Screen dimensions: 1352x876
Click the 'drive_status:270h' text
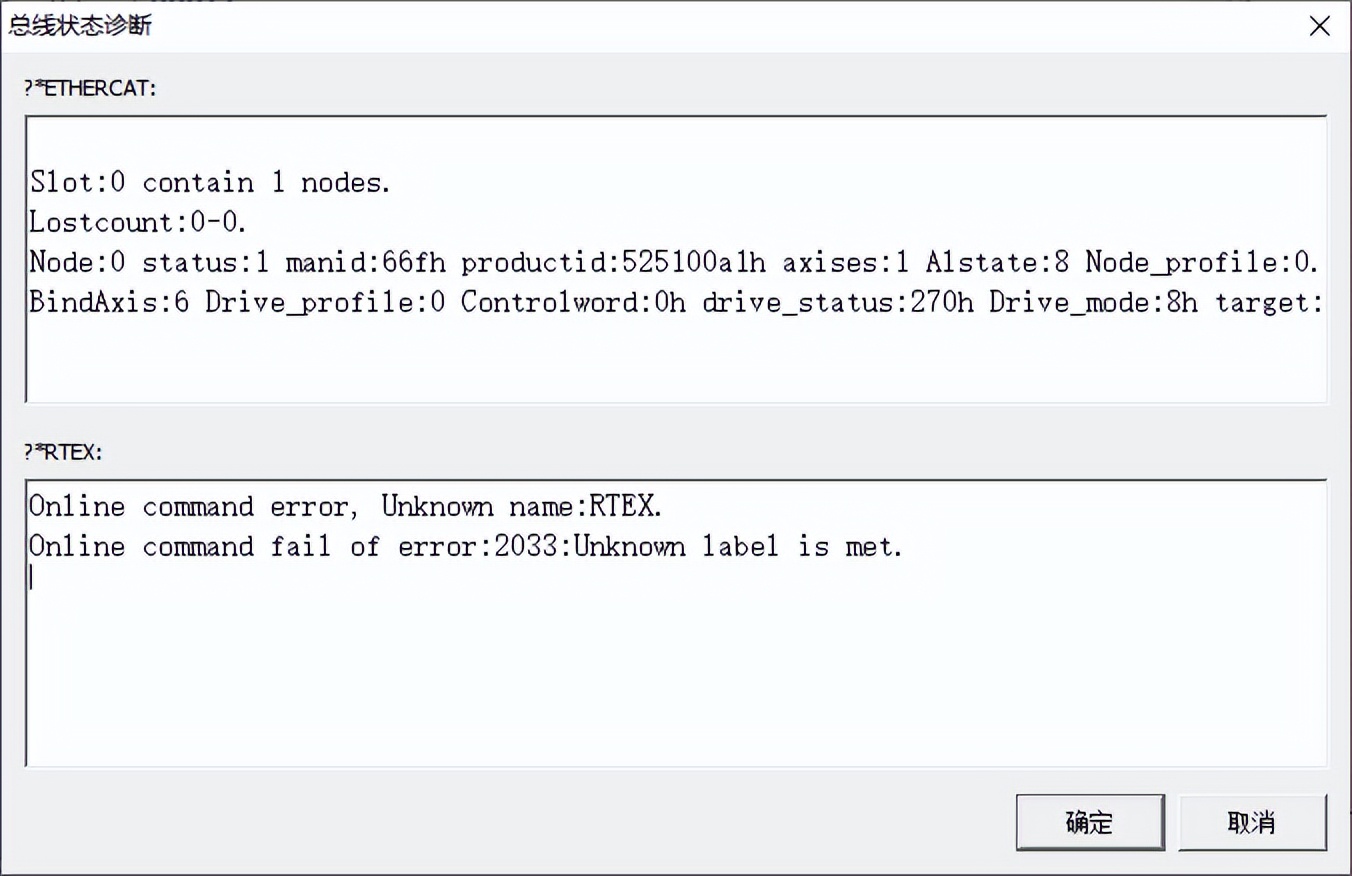[837, 303]
